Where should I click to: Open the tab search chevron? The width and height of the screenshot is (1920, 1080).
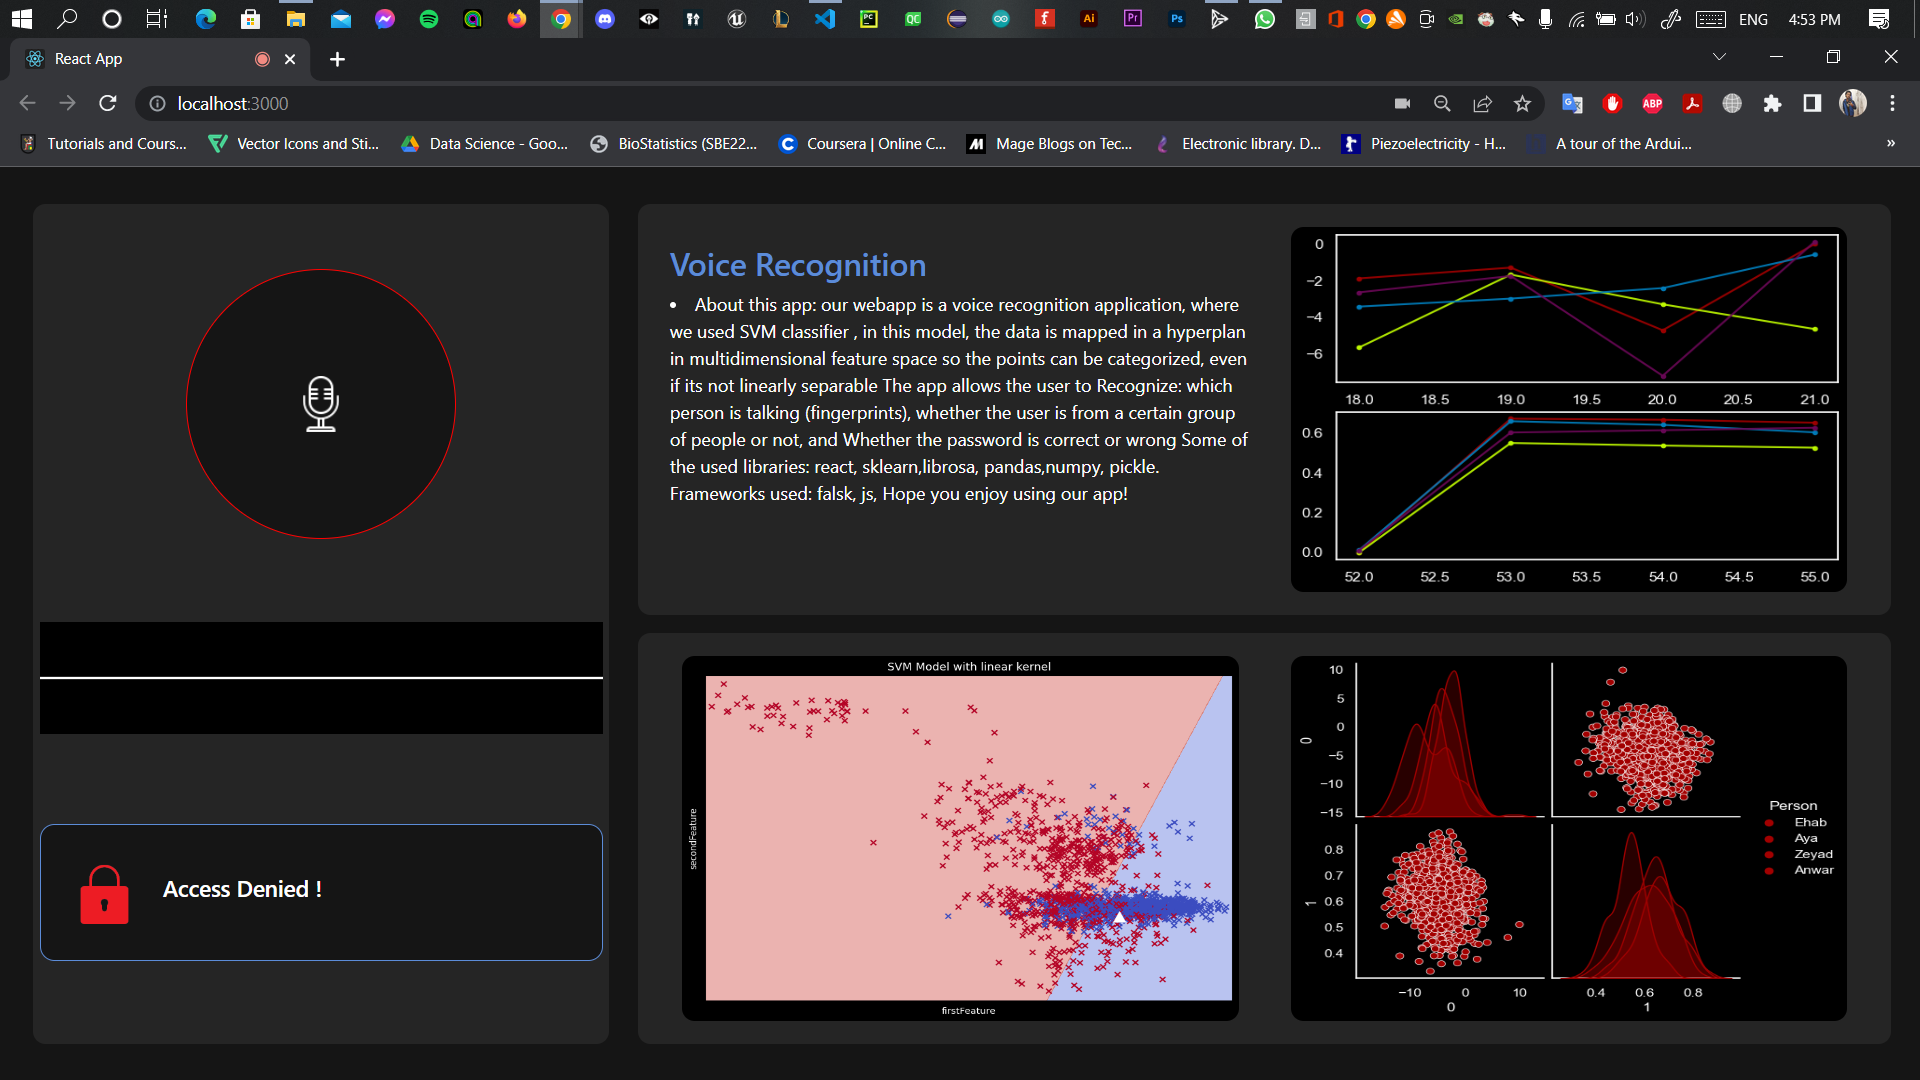(1719, 57)
